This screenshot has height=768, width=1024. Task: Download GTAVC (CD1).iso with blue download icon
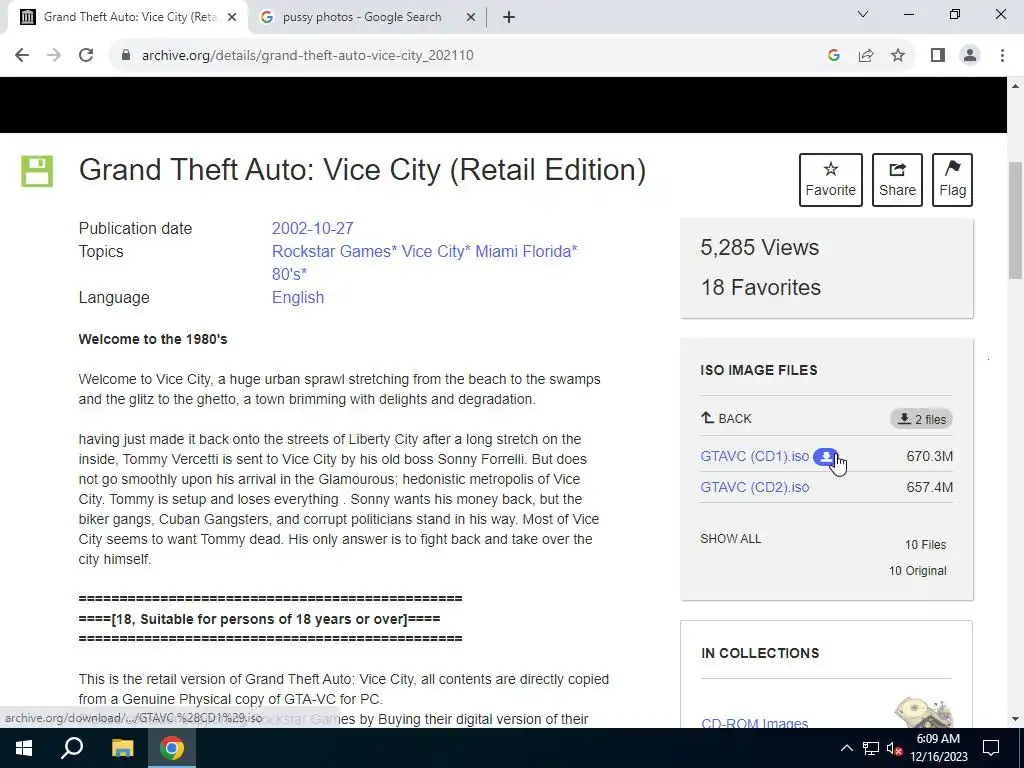coord(825,457)
